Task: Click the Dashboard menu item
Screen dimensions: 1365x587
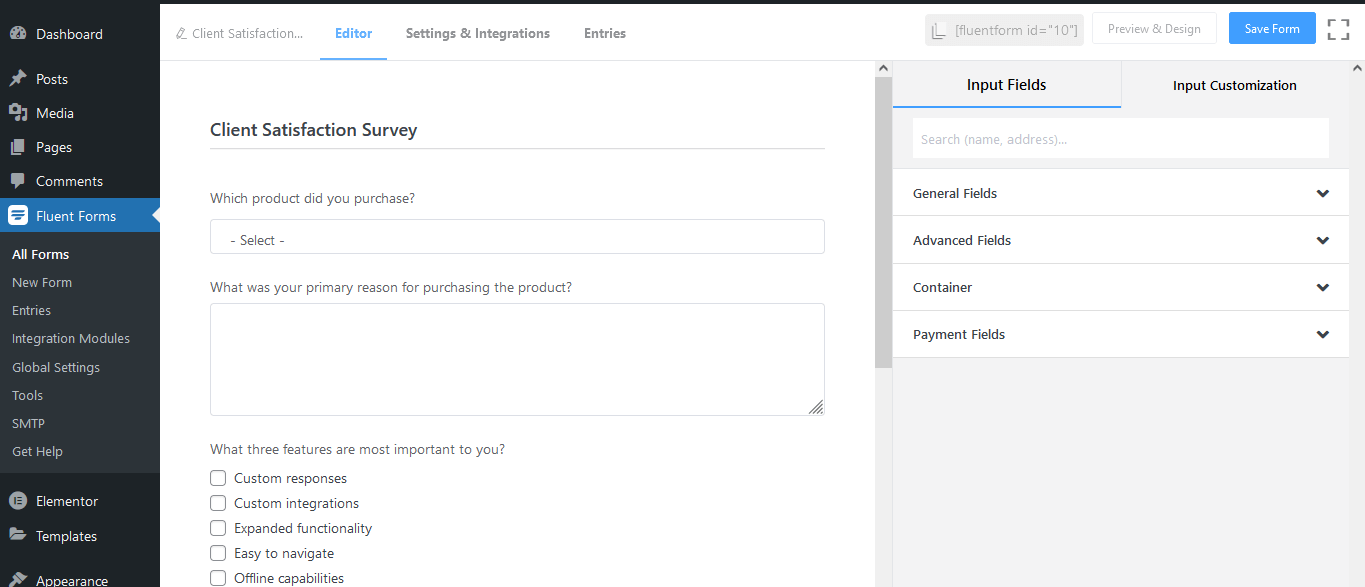Action: (80, 33)
